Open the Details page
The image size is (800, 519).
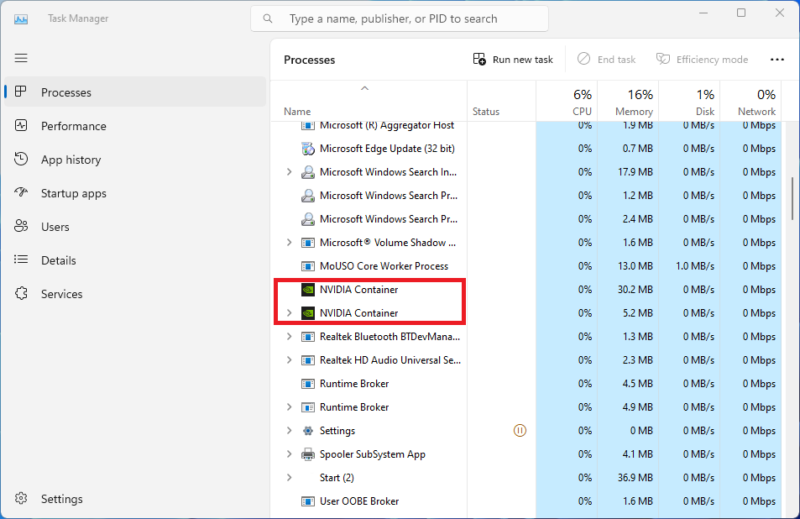coord(135,260)
